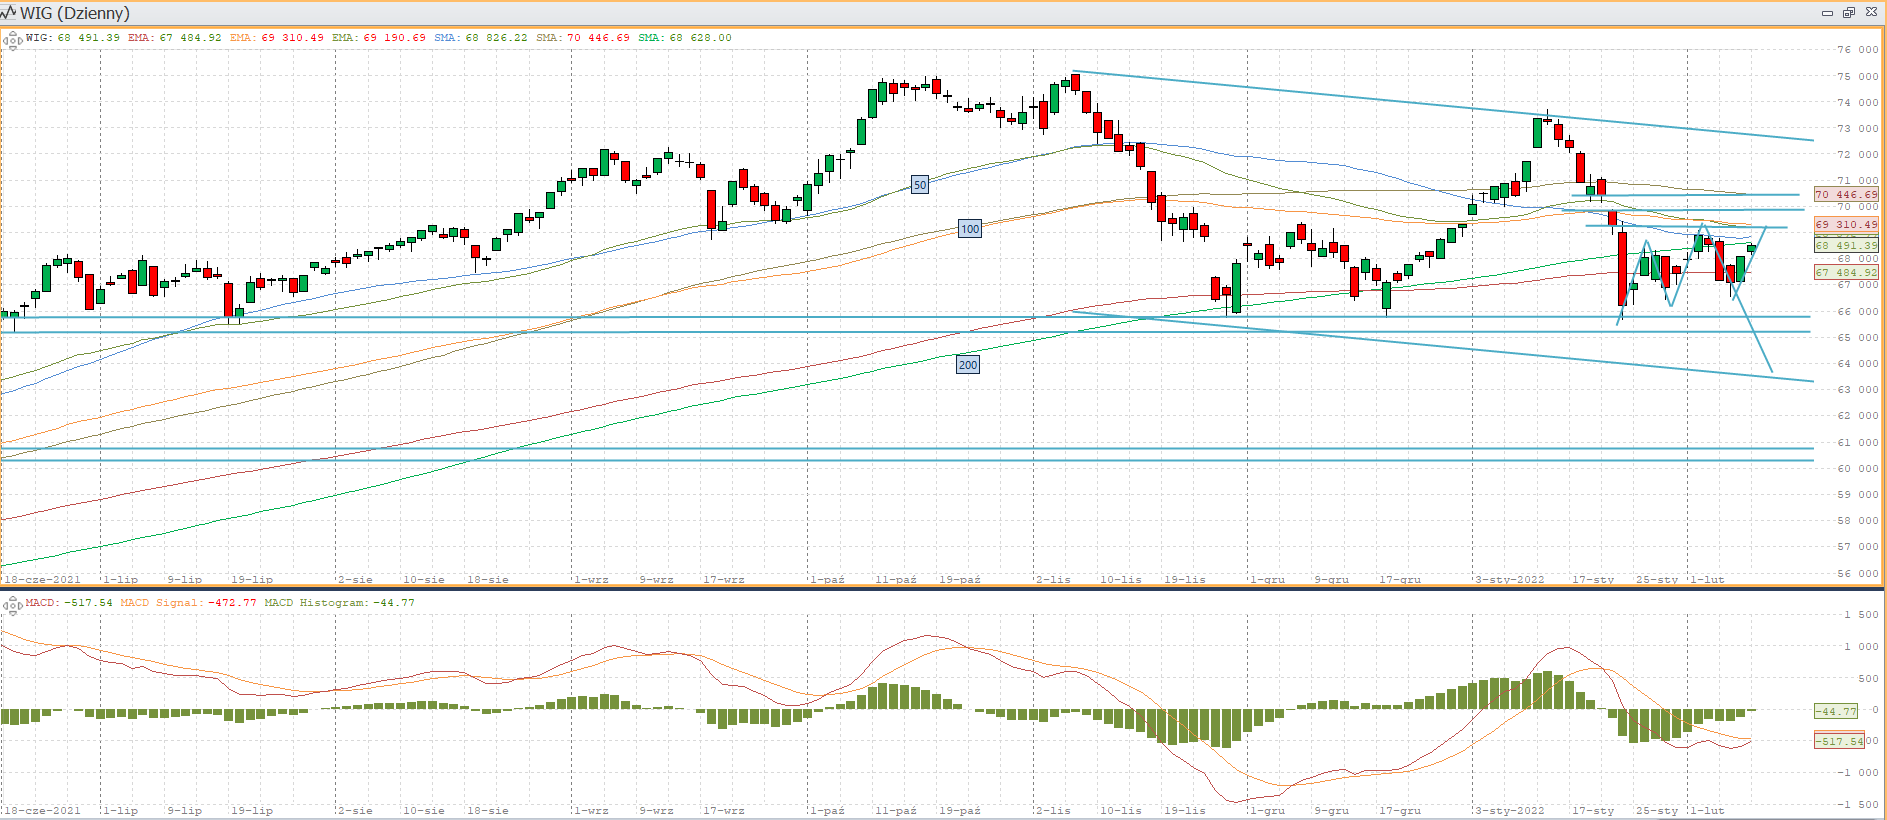Click the 70 446.69 price axis marker
The width and height of the screenshot is (1887, 820).
coord(1846,195)
